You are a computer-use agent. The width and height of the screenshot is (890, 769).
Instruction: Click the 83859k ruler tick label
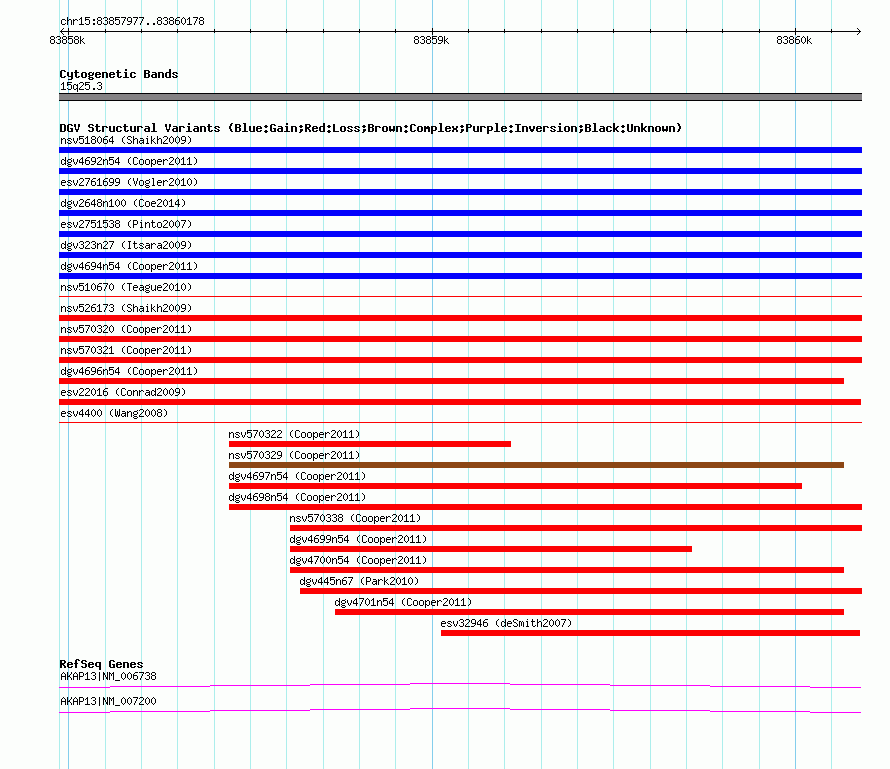click(x=431, y=40)
